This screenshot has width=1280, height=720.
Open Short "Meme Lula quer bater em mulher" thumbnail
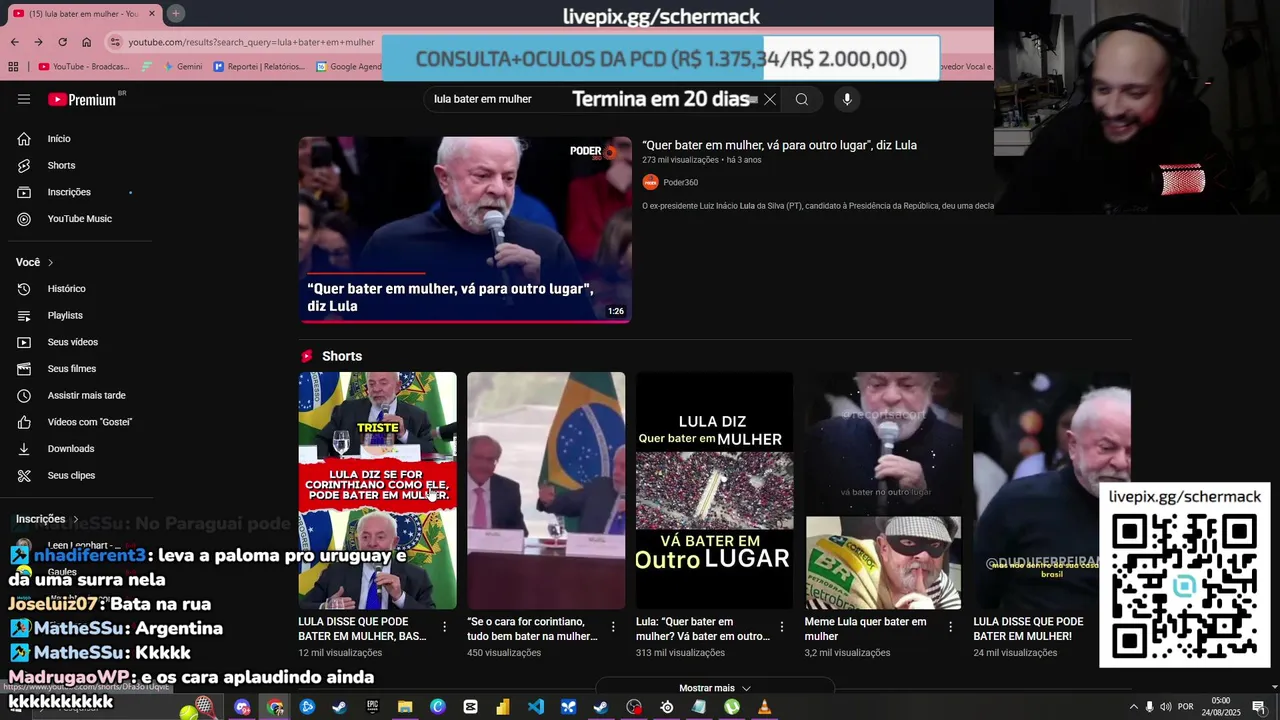point(884,490)
